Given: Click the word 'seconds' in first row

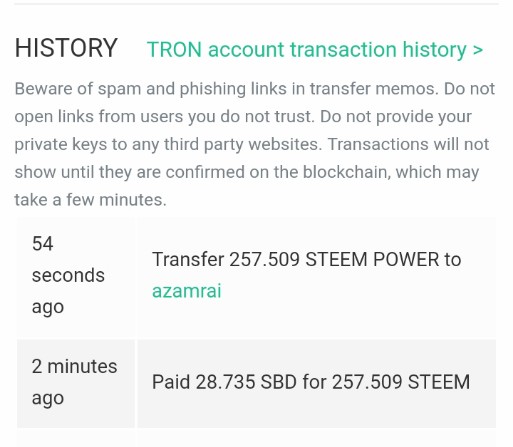Looking at the screenshot, I should (x=68, y=275).
